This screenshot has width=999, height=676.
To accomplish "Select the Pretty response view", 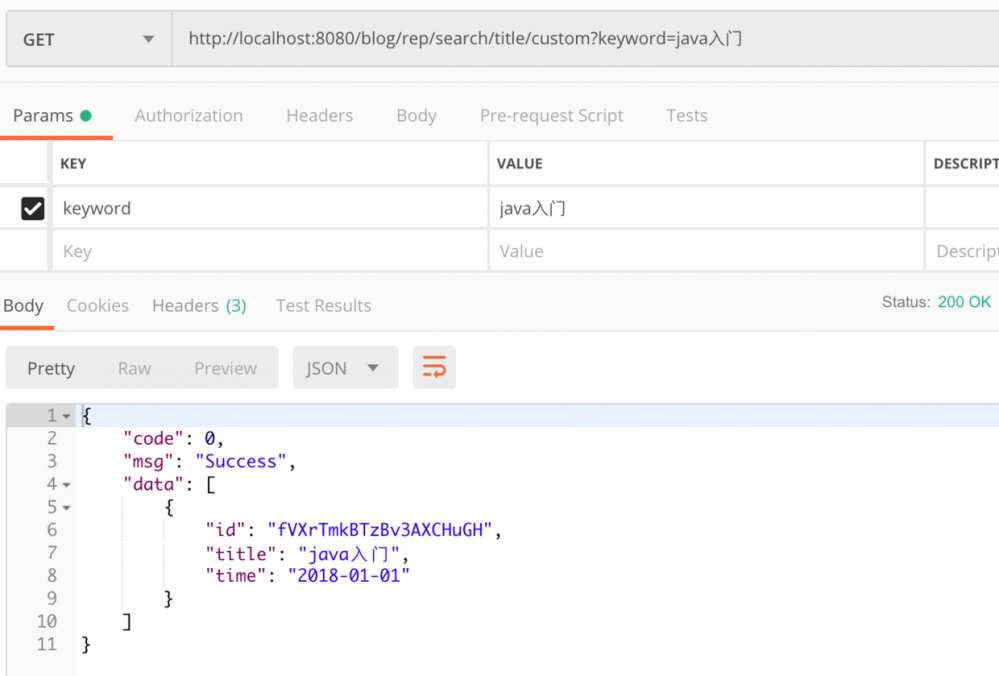I will click(51, 367).
